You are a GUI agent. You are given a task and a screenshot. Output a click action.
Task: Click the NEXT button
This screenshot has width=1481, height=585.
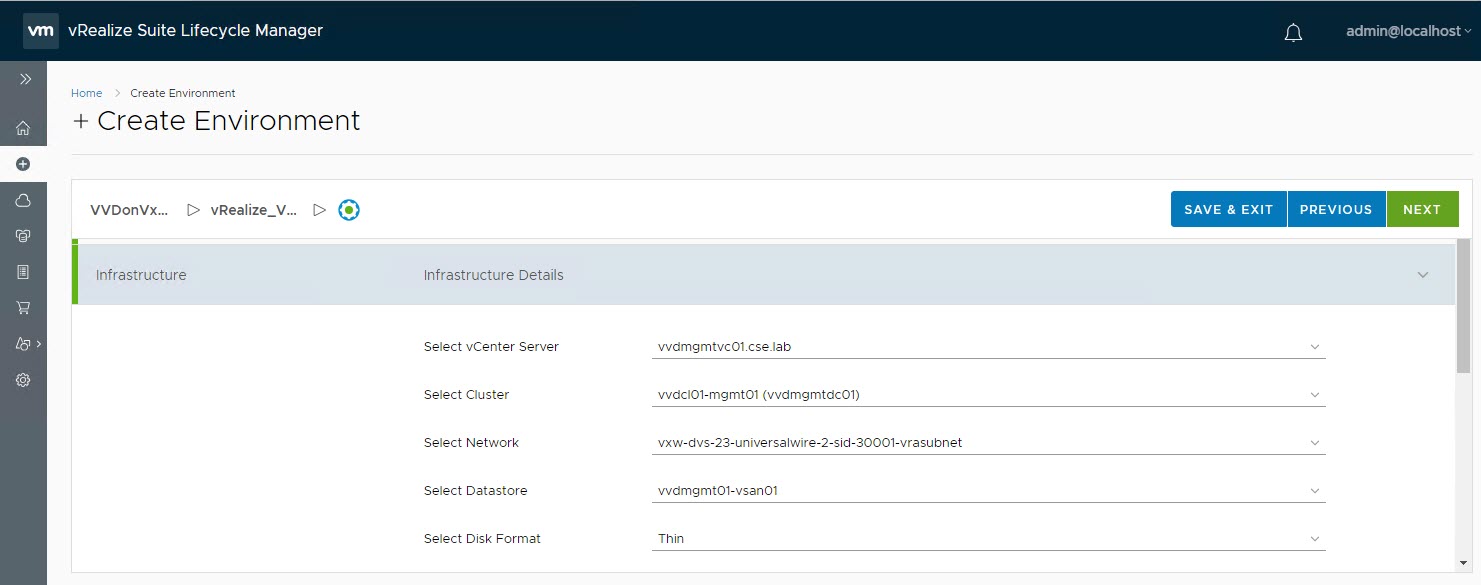click(x=1421, y=209)
